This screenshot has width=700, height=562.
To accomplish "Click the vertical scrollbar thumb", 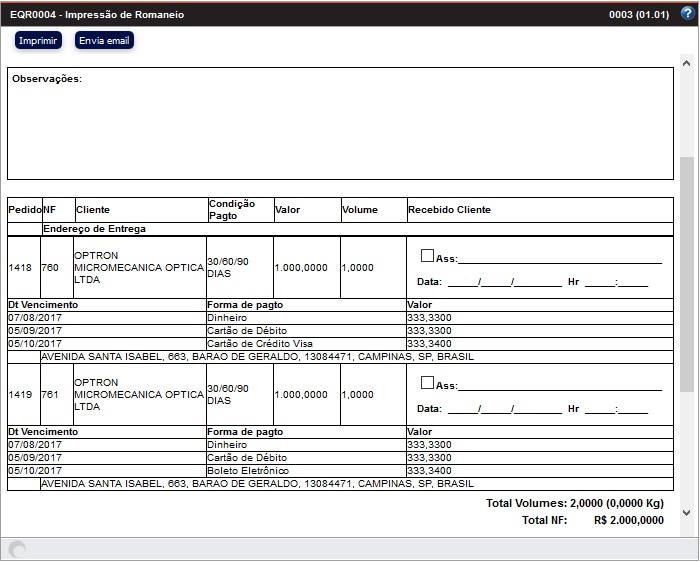I will 686,275.
